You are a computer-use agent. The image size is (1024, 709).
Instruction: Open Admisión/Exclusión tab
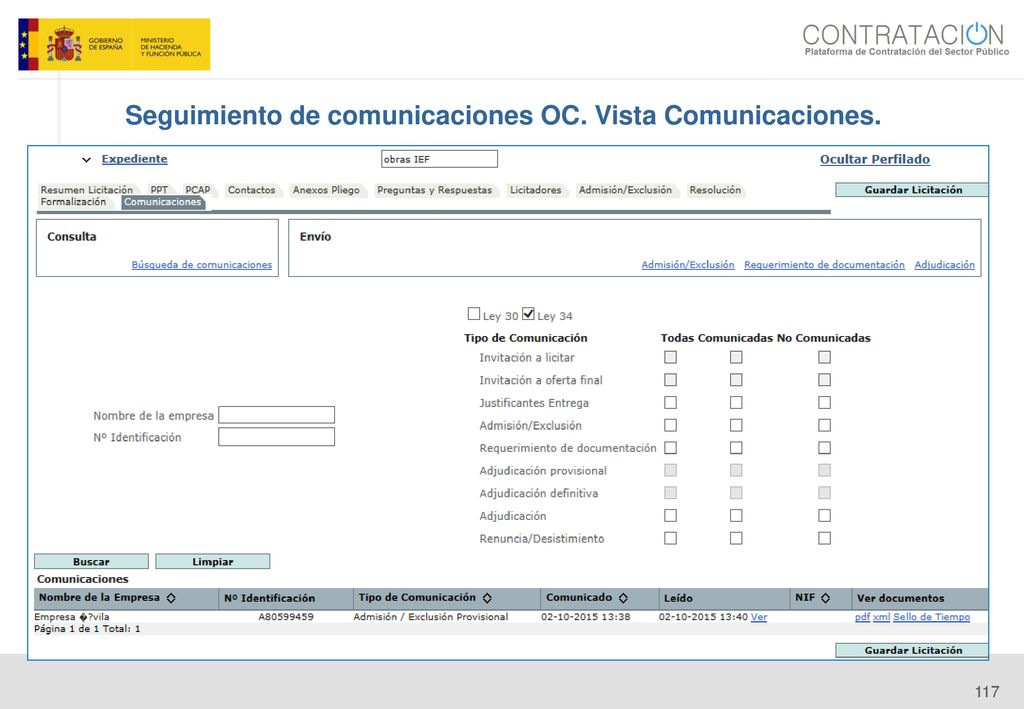click(x=625, y=190)
